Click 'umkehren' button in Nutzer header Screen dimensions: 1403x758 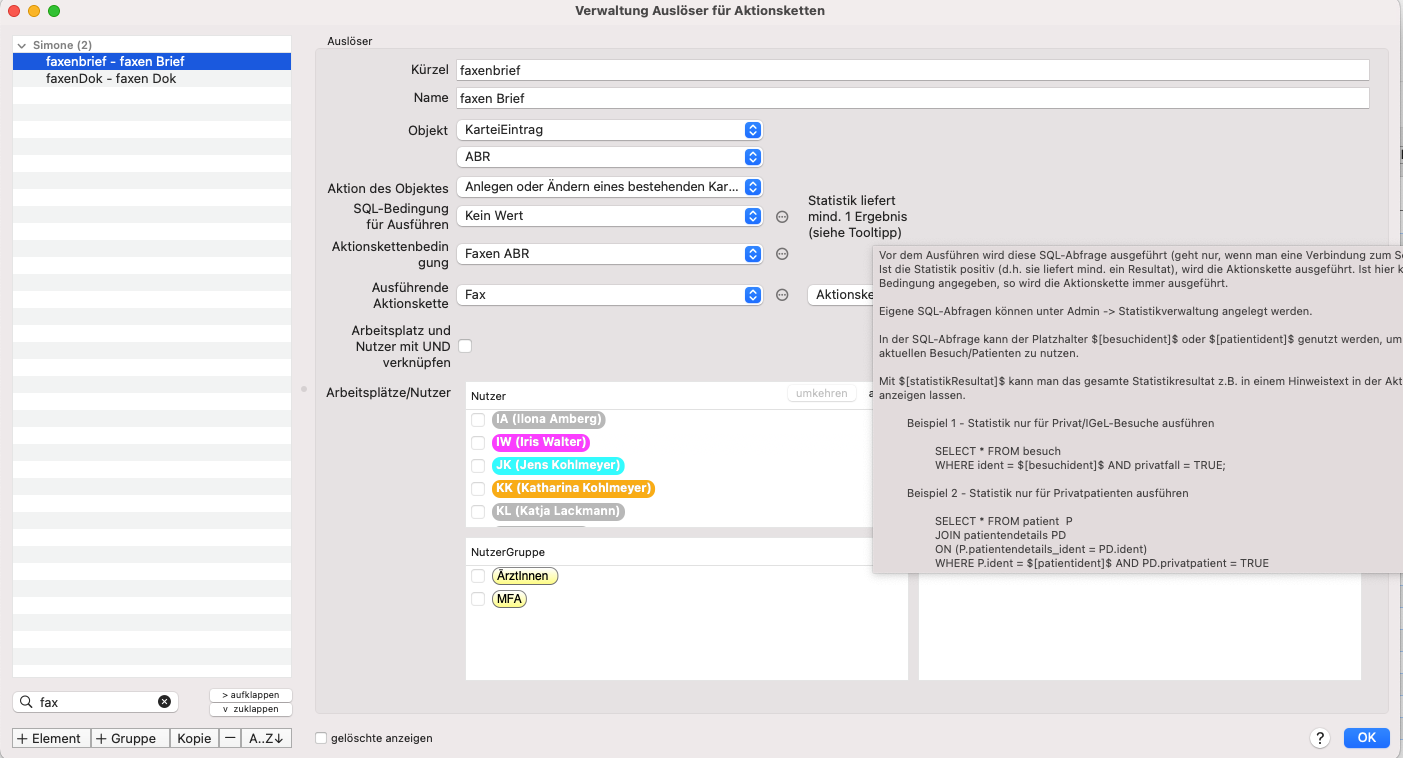(822, 394)
